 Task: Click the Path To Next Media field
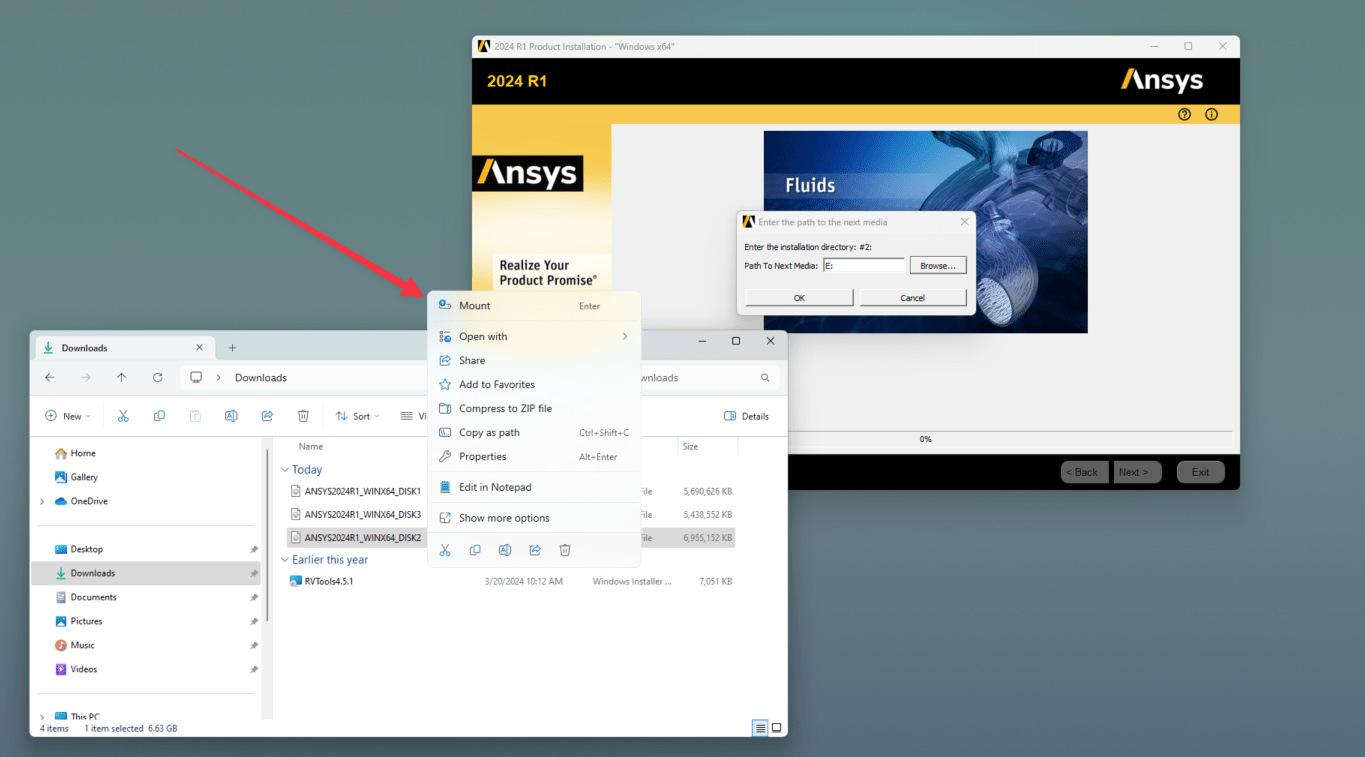863,266
